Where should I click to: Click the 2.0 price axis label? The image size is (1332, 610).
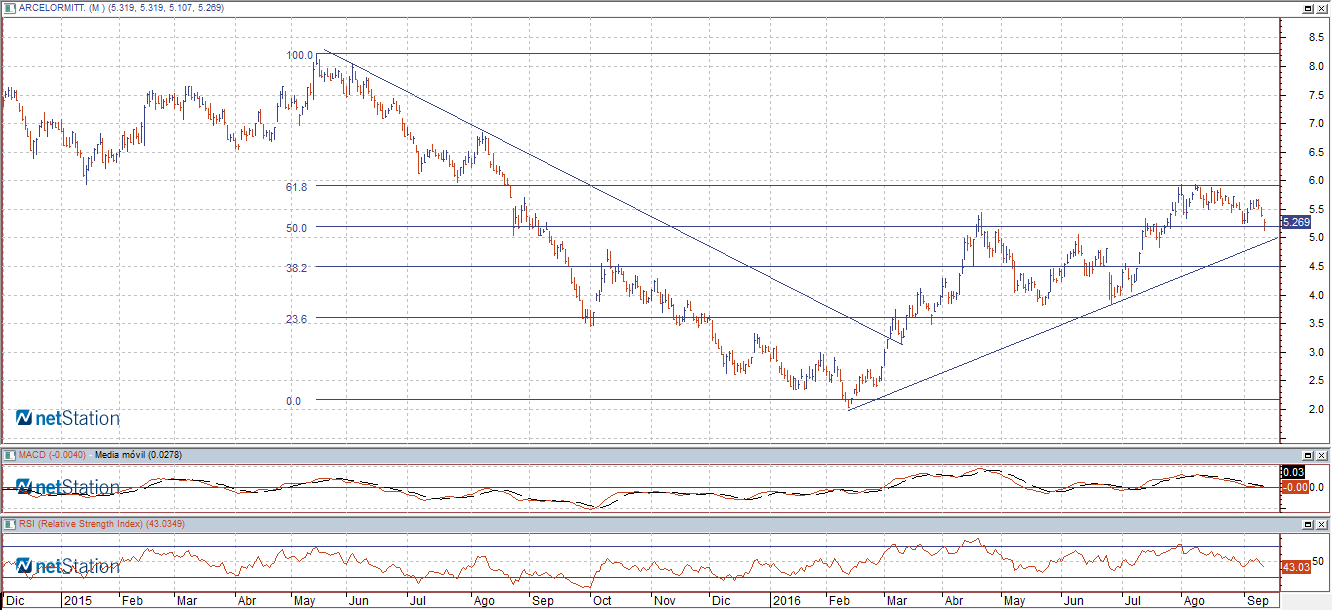(x=1316, y=409)
